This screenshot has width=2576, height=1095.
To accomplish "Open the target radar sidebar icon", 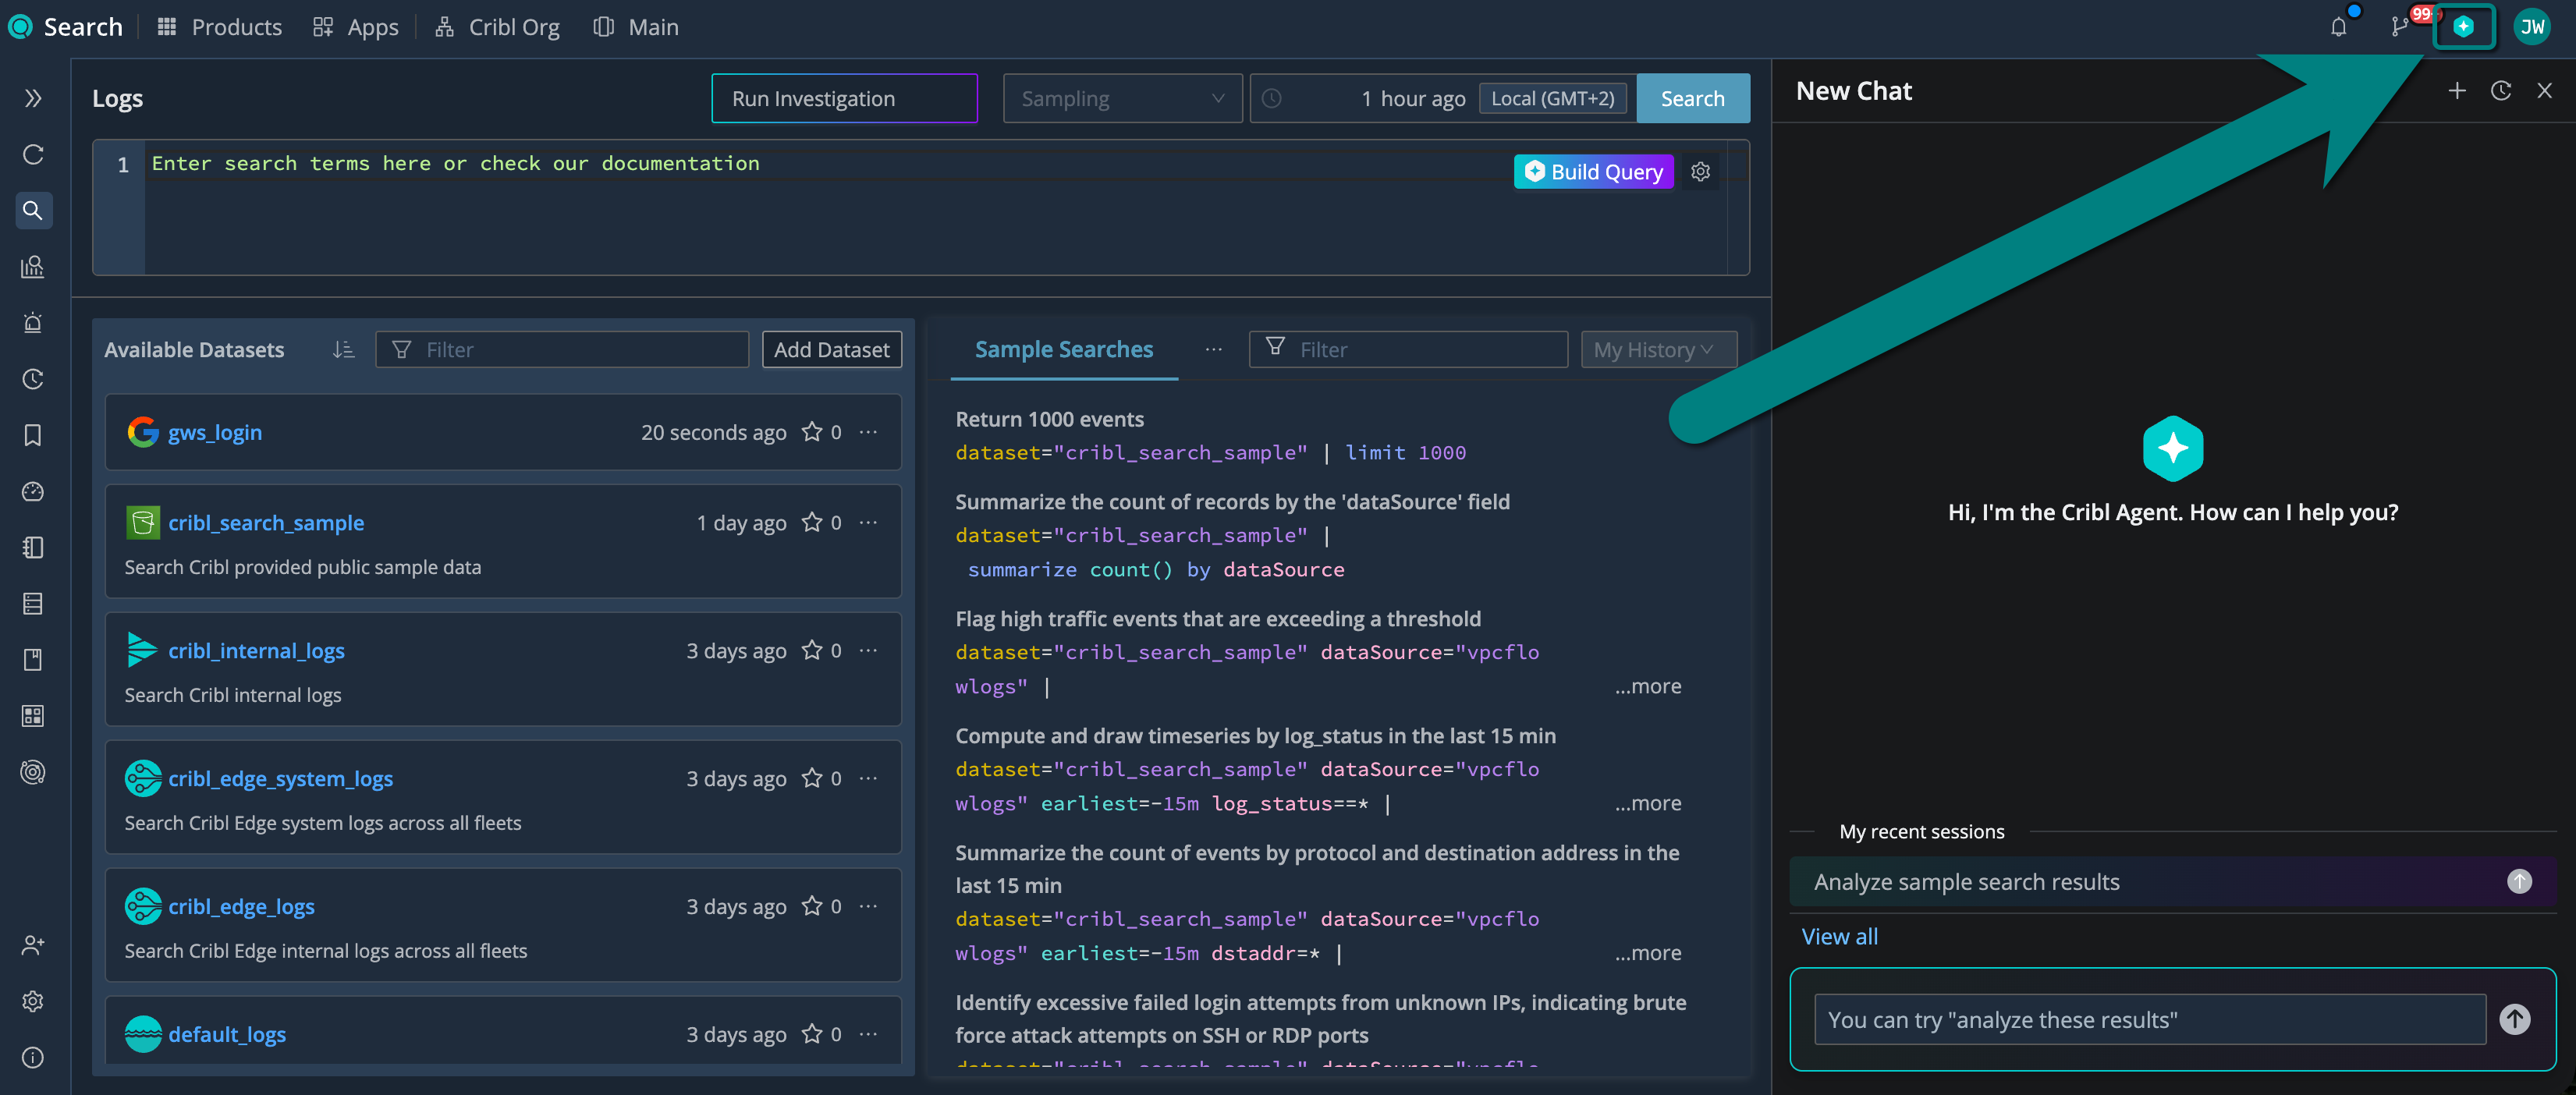I will [x=33, y=772].
